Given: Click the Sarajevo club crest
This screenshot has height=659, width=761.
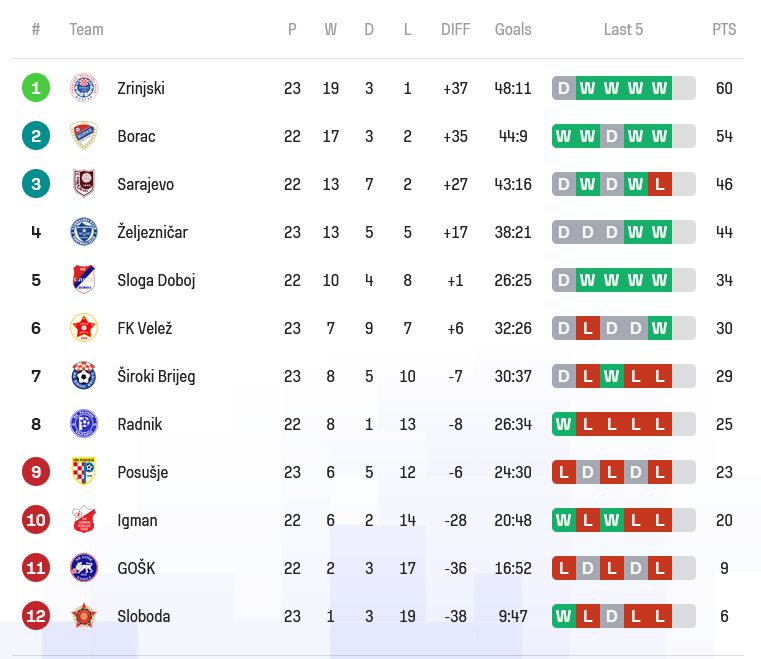Looking at the screenshot, I should tap(84, 184).
